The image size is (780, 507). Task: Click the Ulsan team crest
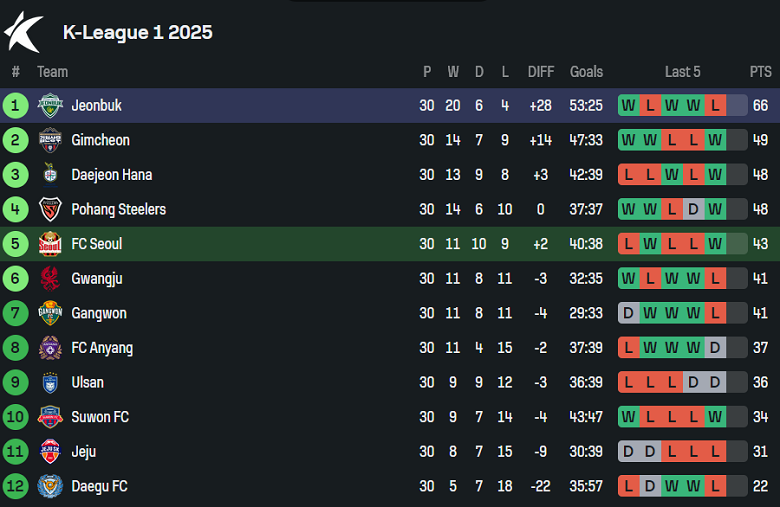pyautogui.click(x=50, y=382)
